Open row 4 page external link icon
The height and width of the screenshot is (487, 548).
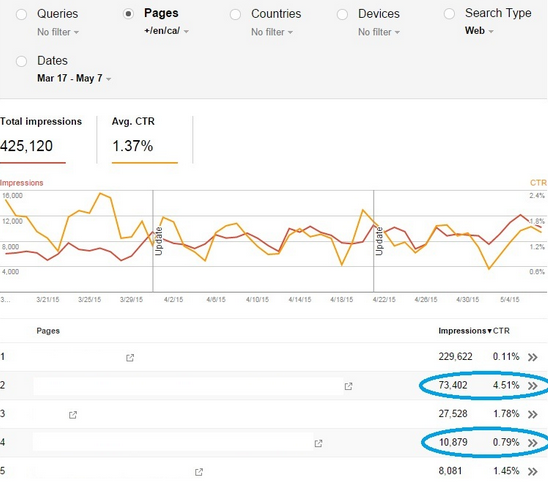pos(318,443)
